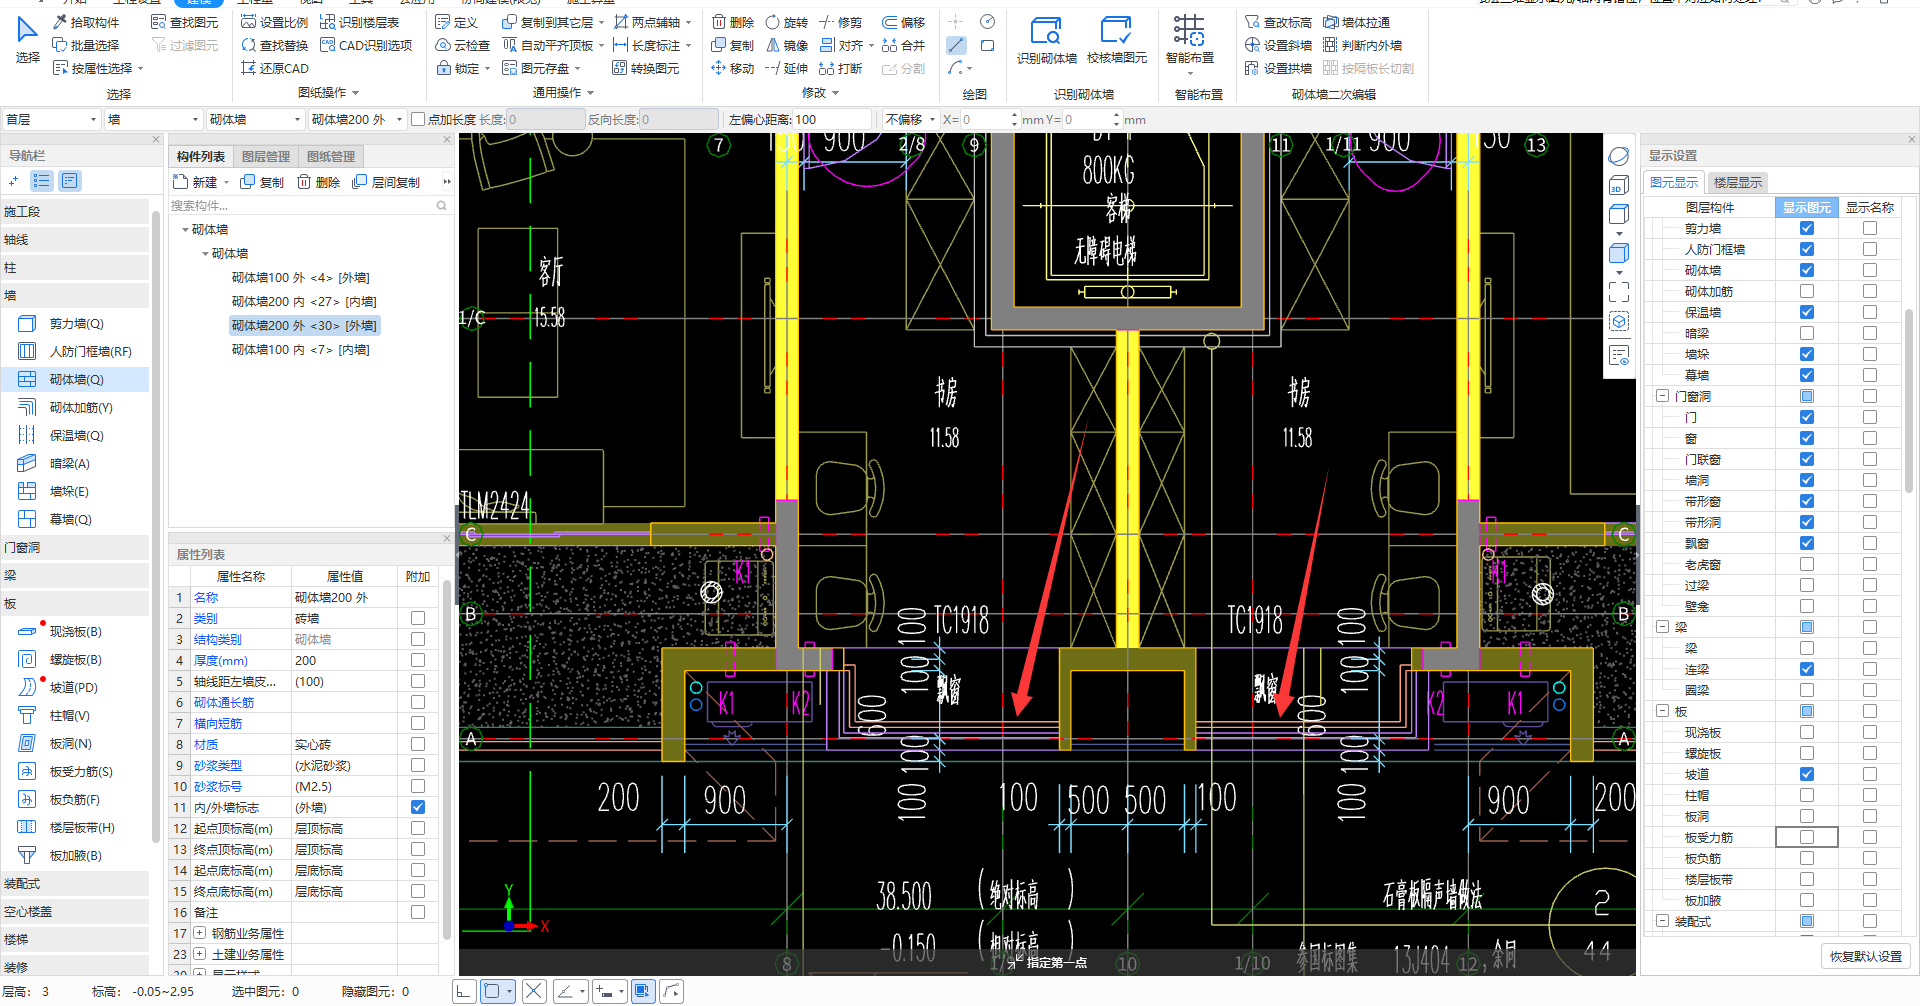Screen dimensions: 1920x1006
Task: Click the 墙体拉通 wall extend tool
Action: pyautogui.click(x=1356, y=22)
